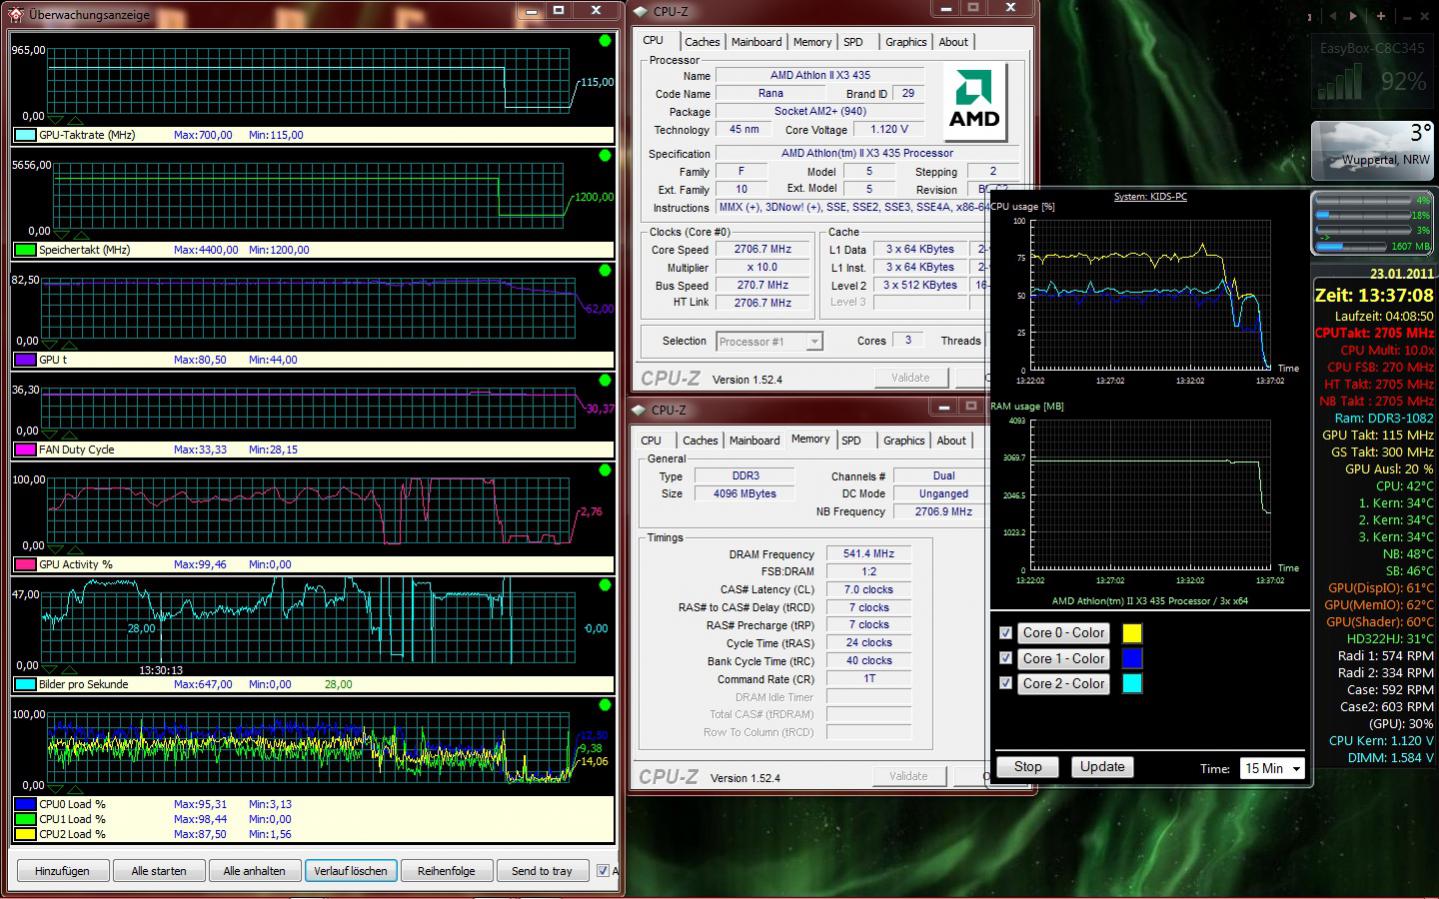This screenshot has height=899, width=1439.
Task: Click the AMD logo in CPU-Z
Action: 975,102
